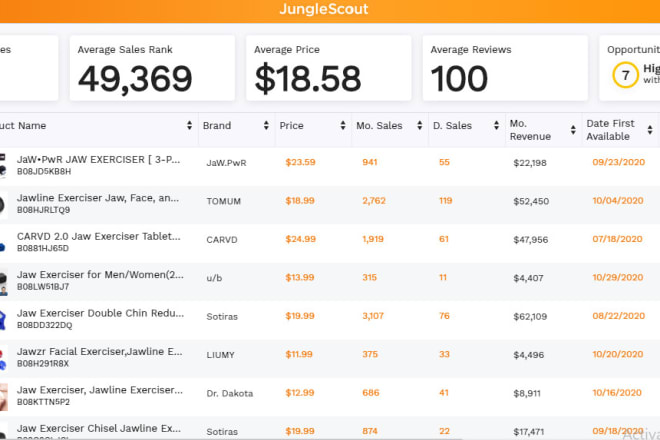The image size is (660, 440).
Task: Click the LIUMY brand cell
Action: [220, 355]
